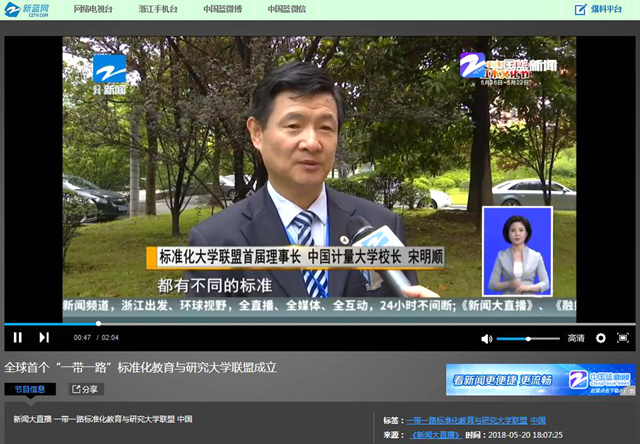Open the 《新闻大直播》 source link
Image resolution: width=640 pixels, height=444 pixels.
click(x=434, y=435)
